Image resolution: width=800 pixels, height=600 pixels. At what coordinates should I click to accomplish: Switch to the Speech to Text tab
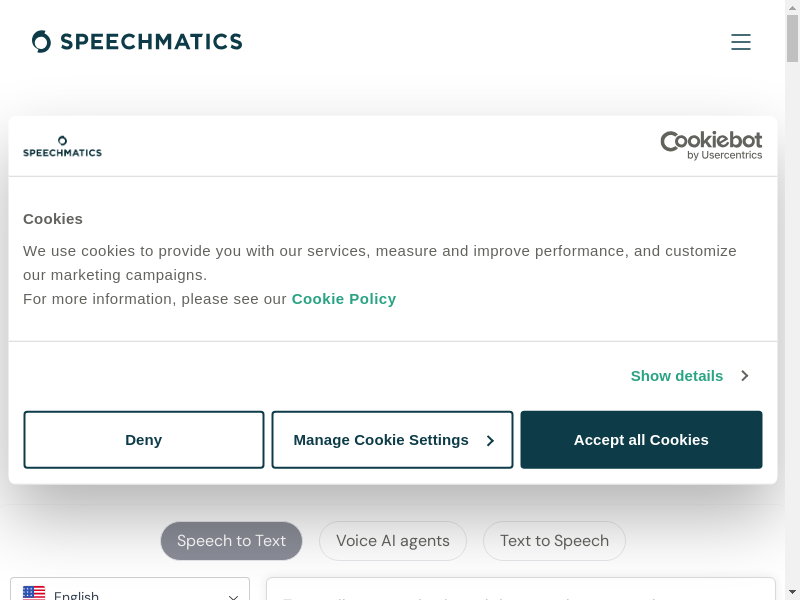[x=231, y=541]
